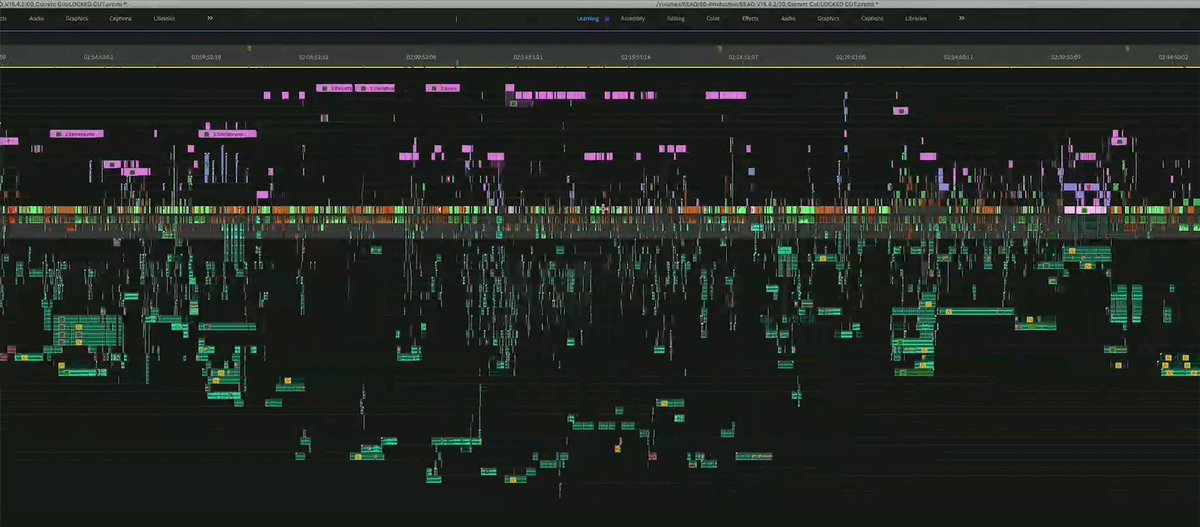Open the Learning workspace tab
The image size is (1200, 527).
[x=587, y=18]
